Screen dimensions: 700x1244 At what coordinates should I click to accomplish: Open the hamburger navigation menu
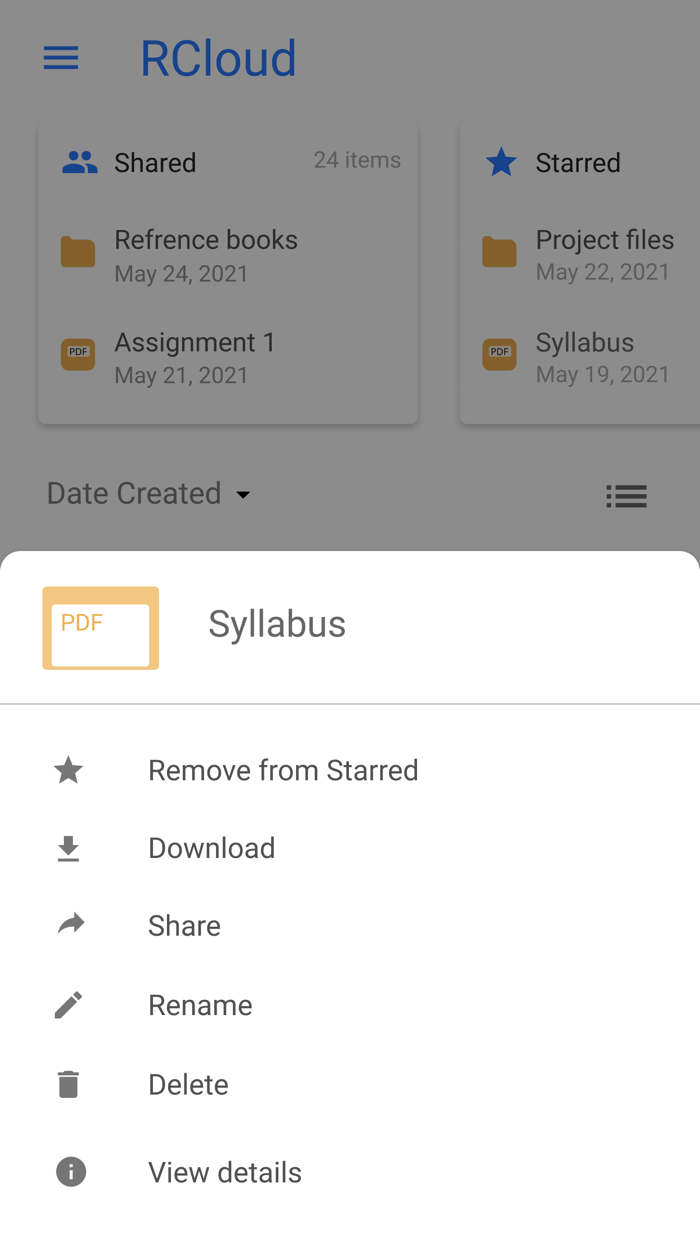[60, 58]
